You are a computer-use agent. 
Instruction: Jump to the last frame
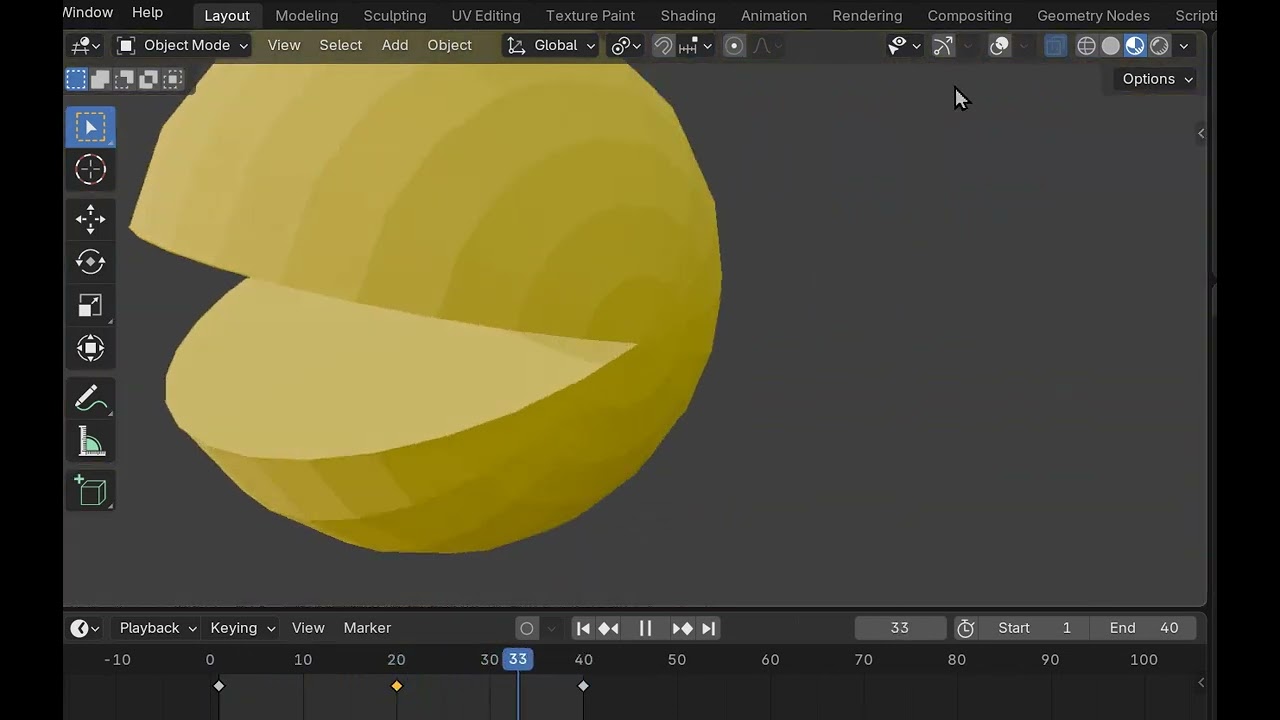(x=708, y=628)
